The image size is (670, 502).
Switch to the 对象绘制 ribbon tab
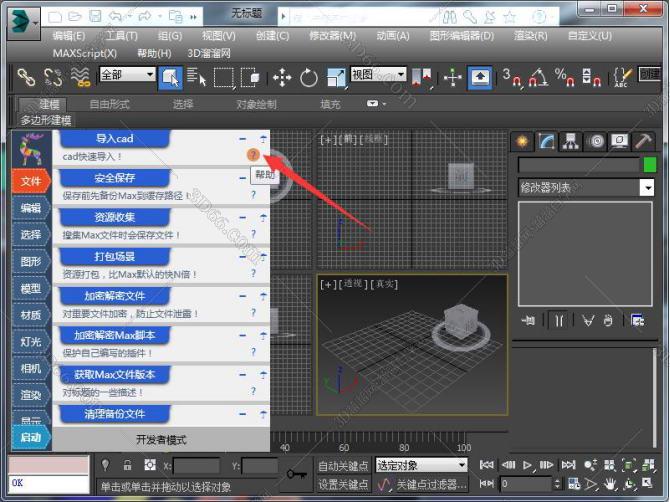(256, 104)
